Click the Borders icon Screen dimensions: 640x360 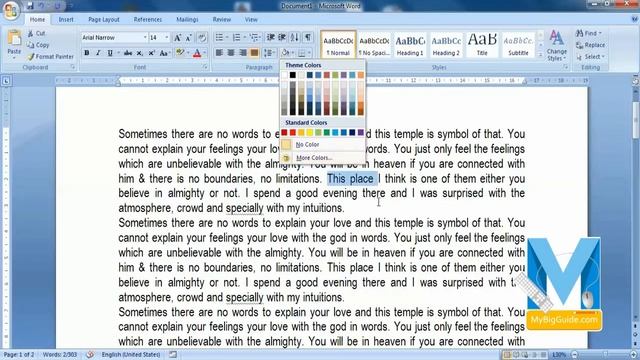point(302,53)
